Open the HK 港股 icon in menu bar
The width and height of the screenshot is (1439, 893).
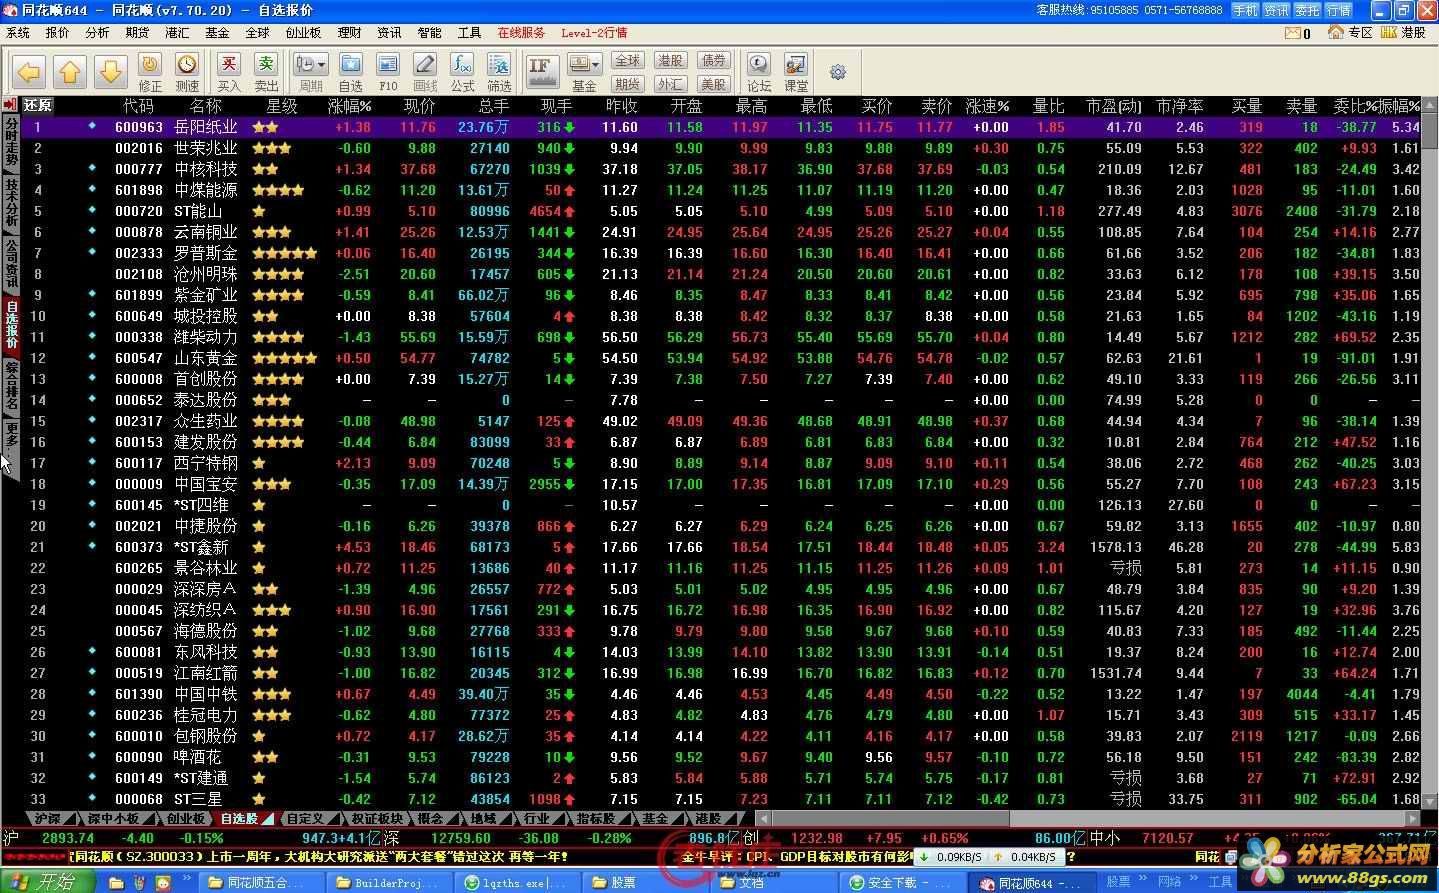pos(1403,33)
